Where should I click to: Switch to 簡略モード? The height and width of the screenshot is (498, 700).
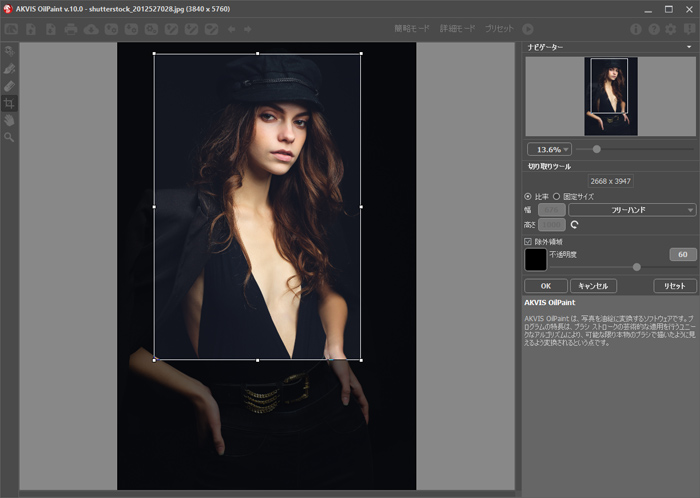tap(410, 29)
